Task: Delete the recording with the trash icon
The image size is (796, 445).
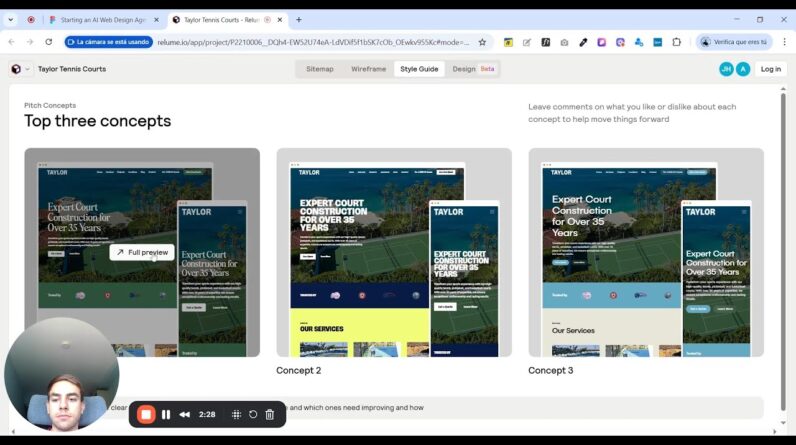Action: (x=270, y=414)
